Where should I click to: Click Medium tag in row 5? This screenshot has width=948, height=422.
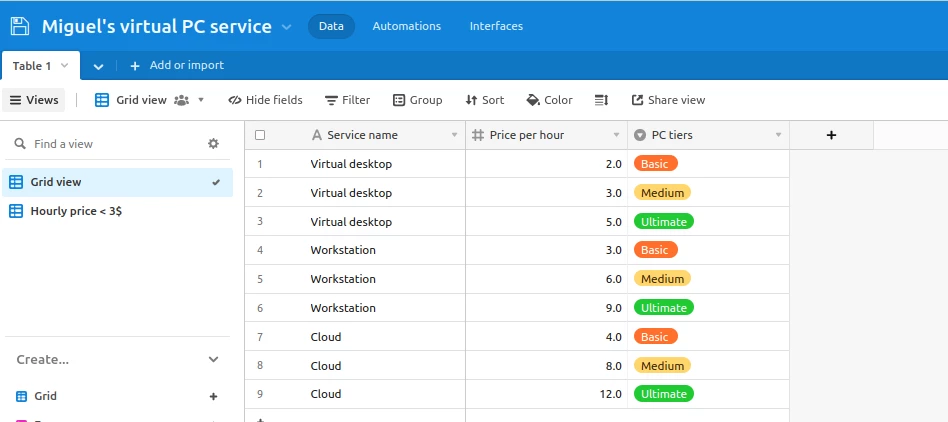click(662, 279)
